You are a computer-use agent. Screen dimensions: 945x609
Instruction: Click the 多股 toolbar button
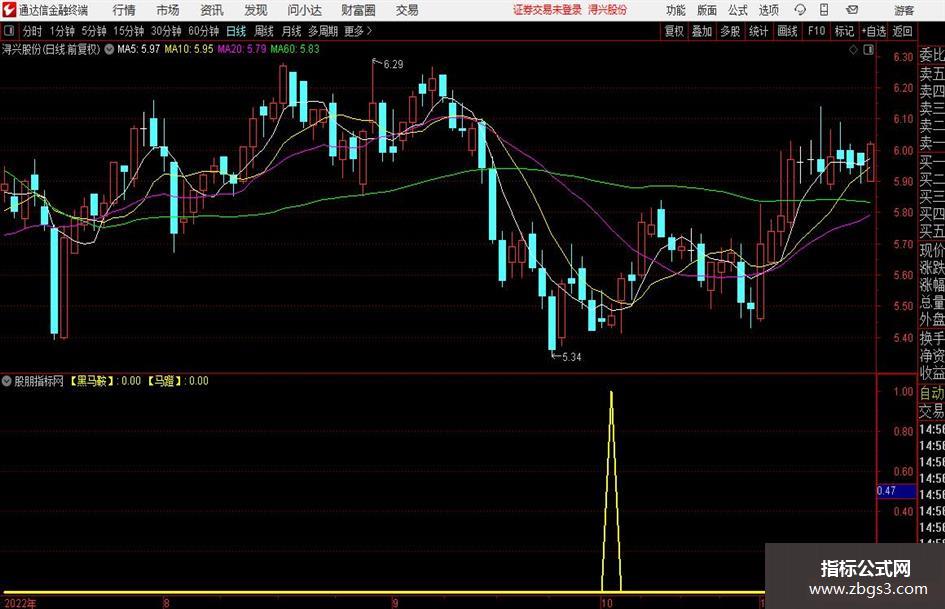730,31
